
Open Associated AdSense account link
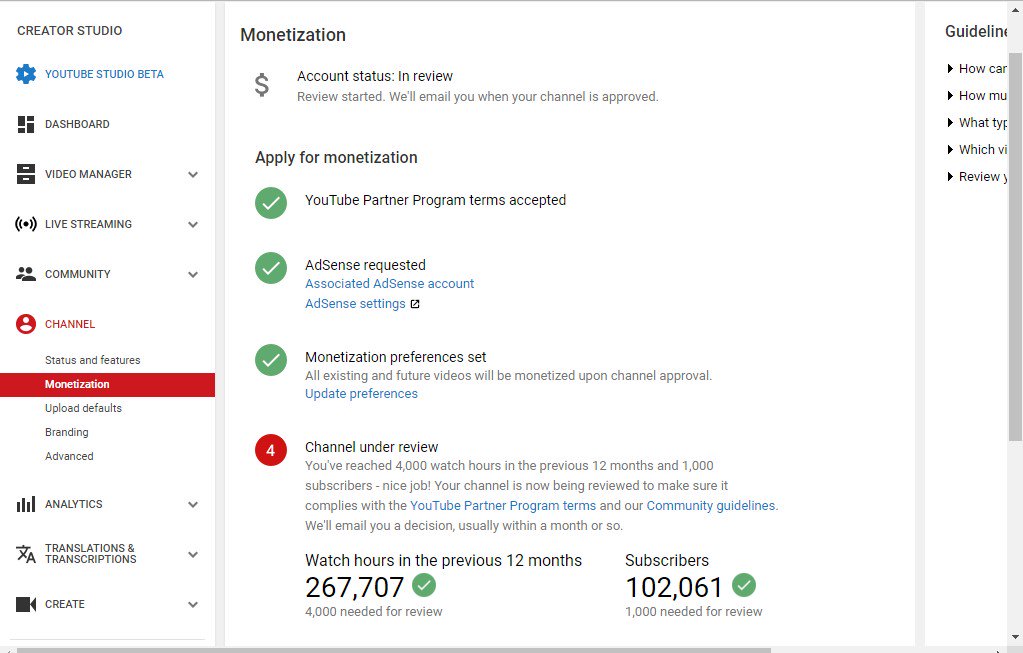[x=389, y=284]
